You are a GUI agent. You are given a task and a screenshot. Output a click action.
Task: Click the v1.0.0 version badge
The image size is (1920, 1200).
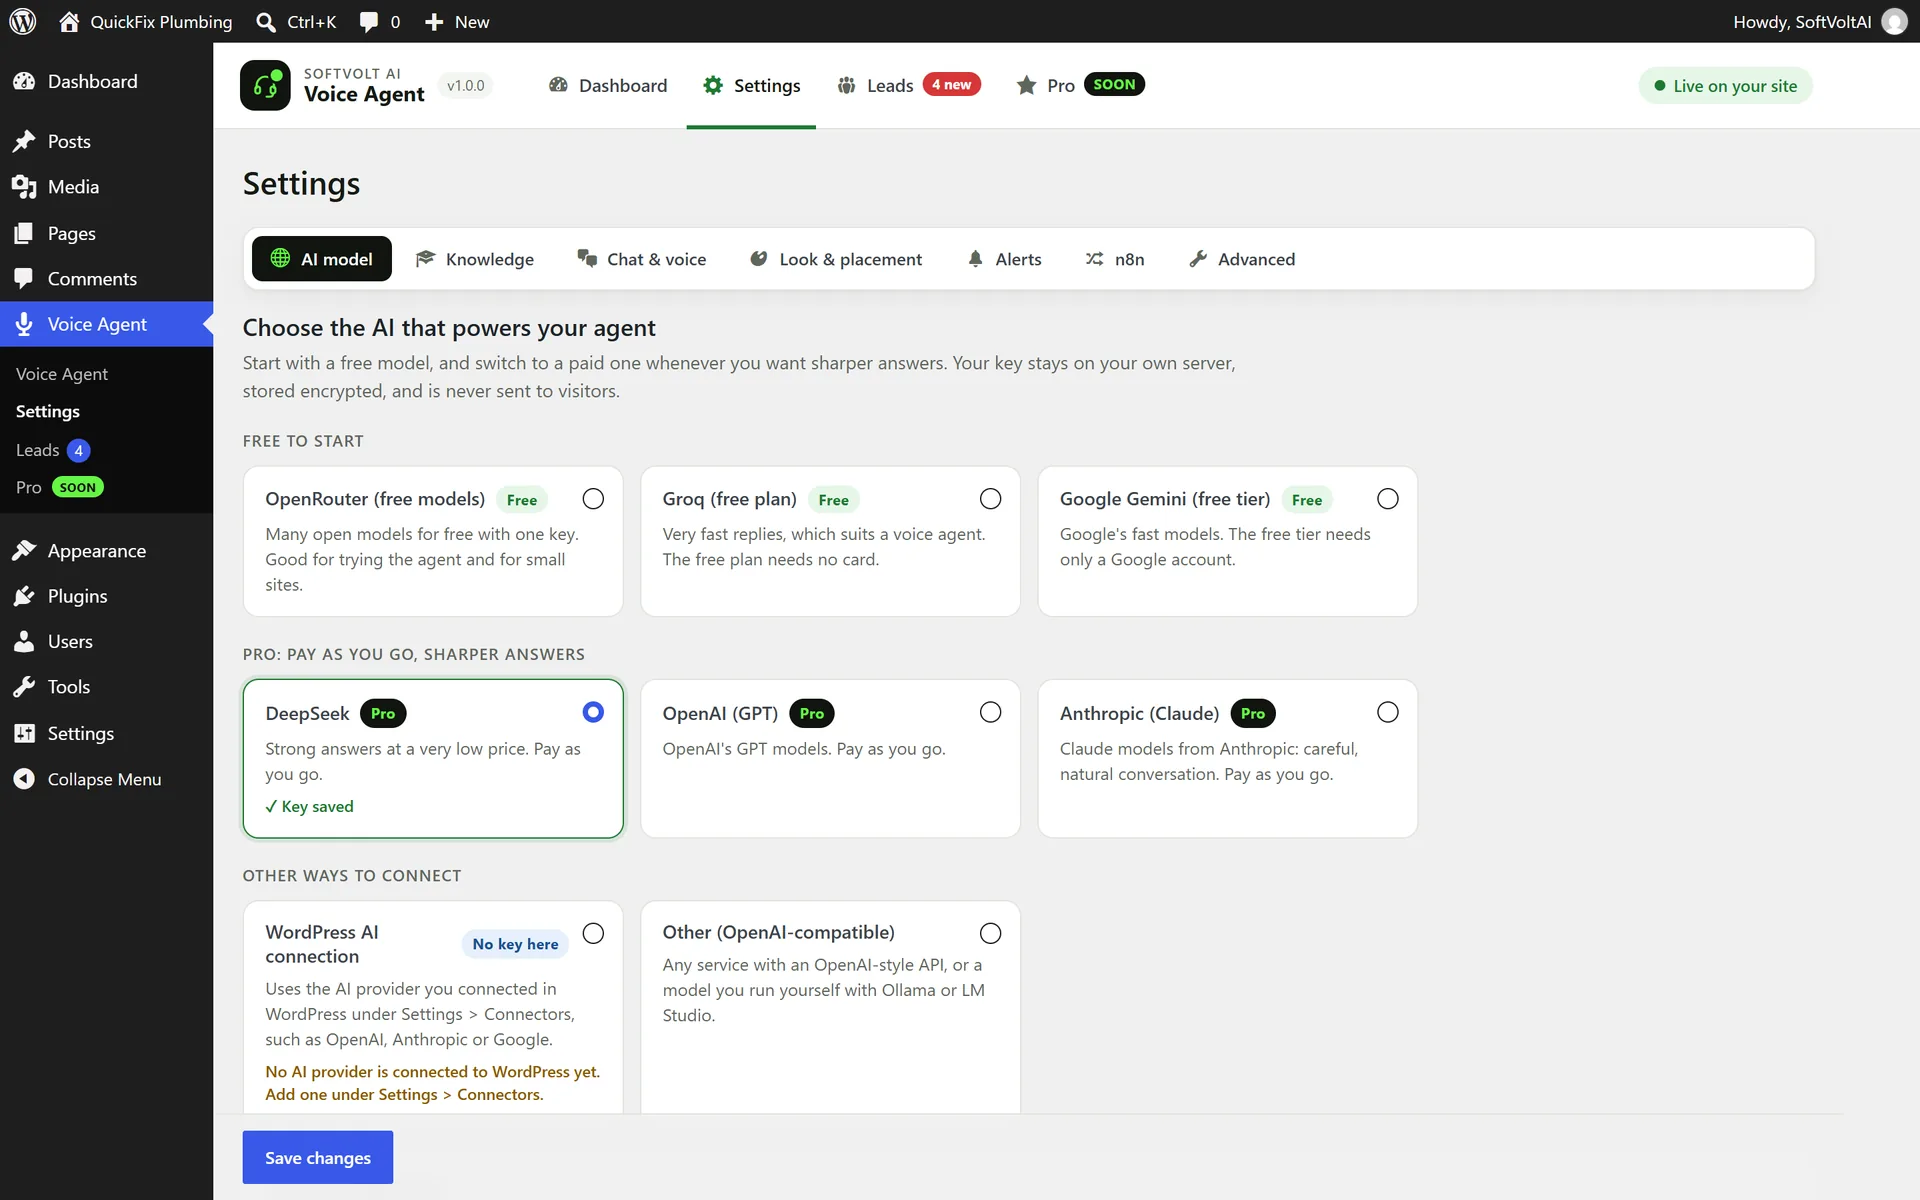466,85
